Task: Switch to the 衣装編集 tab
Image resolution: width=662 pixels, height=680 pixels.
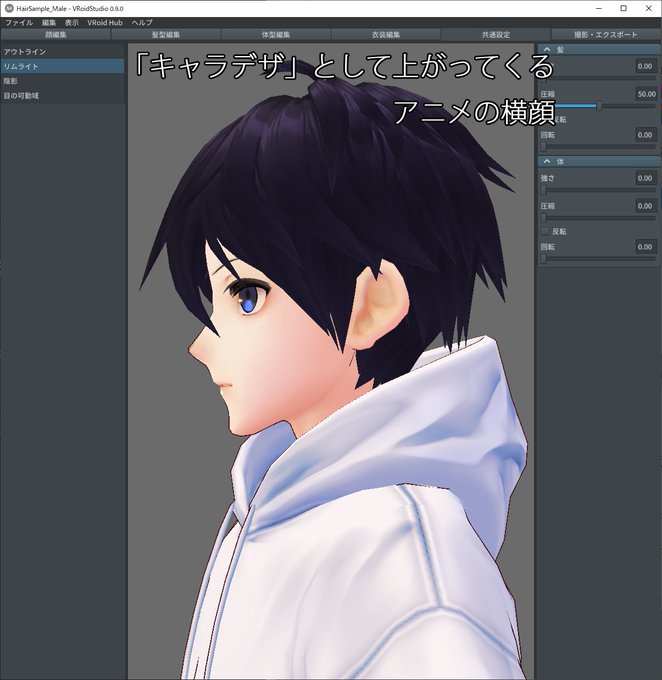Action: point(386,34)
